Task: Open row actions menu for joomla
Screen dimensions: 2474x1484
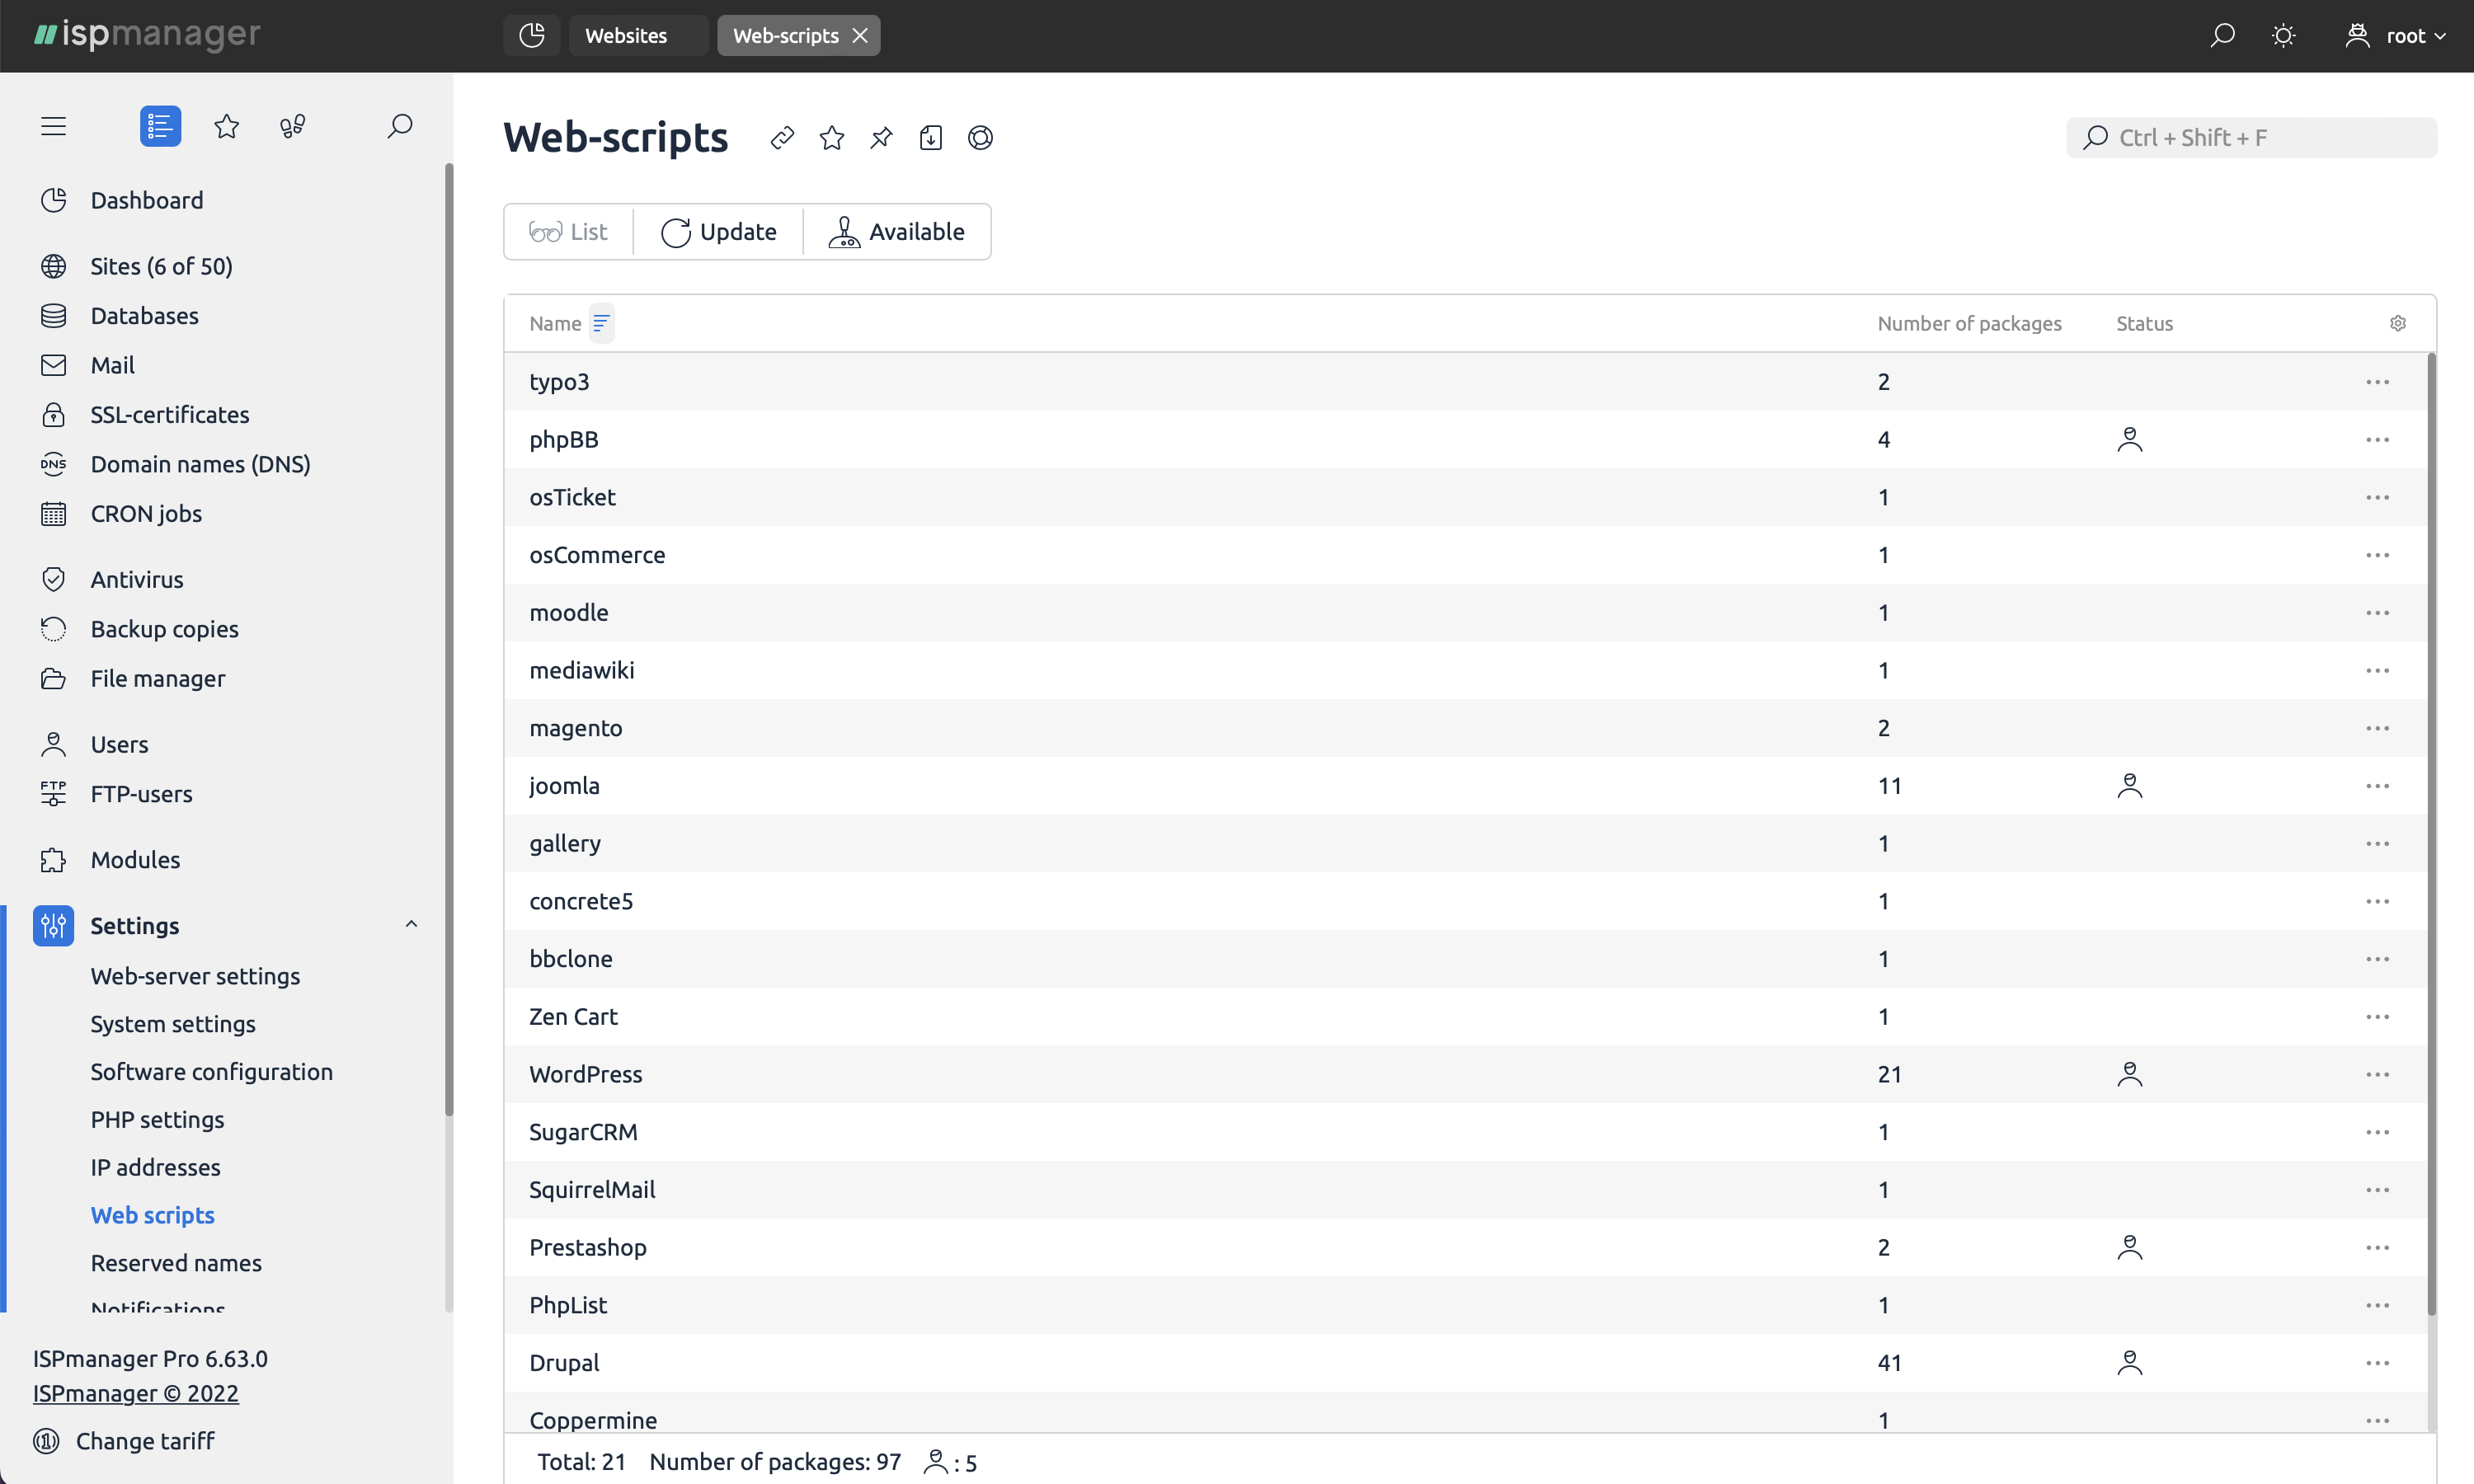Action: click(x=2378, y=786)
